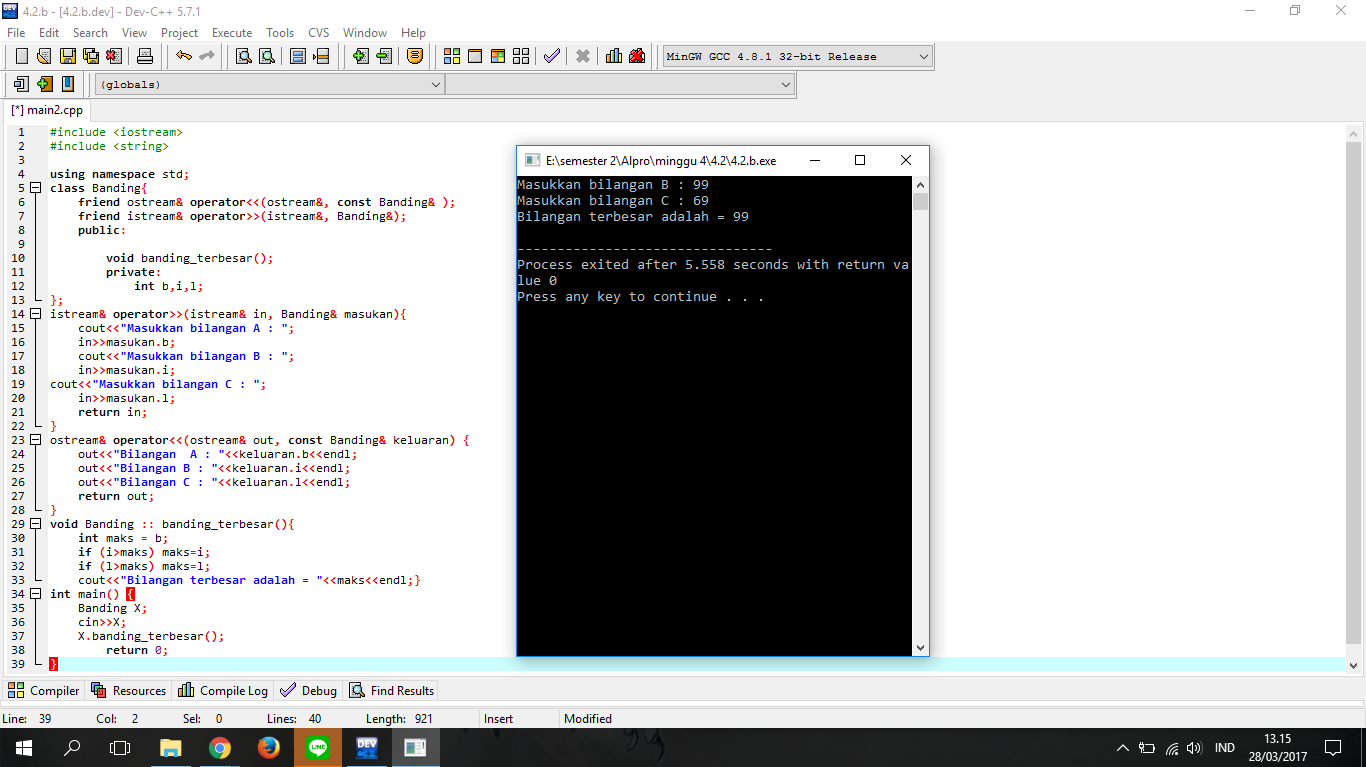Open the empty member function dropdown
Image resolution: width=1366 pixels, height=767 pixels.
point(619,85)
